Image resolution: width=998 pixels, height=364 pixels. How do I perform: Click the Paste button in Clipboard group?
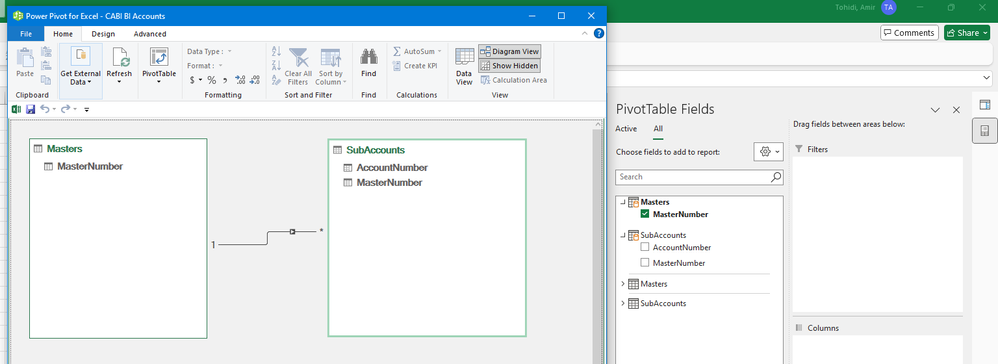point(25,62)
